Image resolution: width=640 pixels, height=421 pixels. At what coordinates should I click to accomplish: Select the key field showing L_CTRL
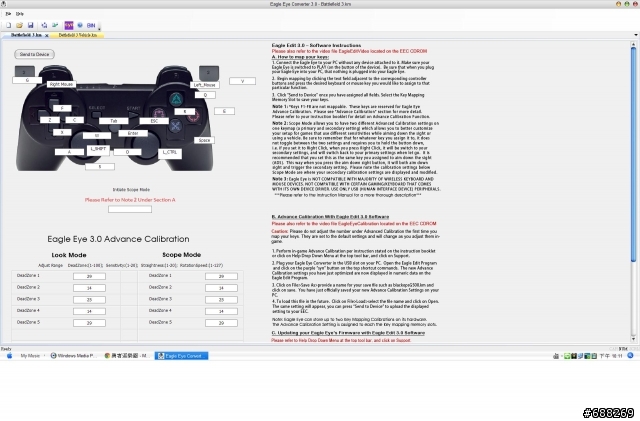tap(170, 154)
